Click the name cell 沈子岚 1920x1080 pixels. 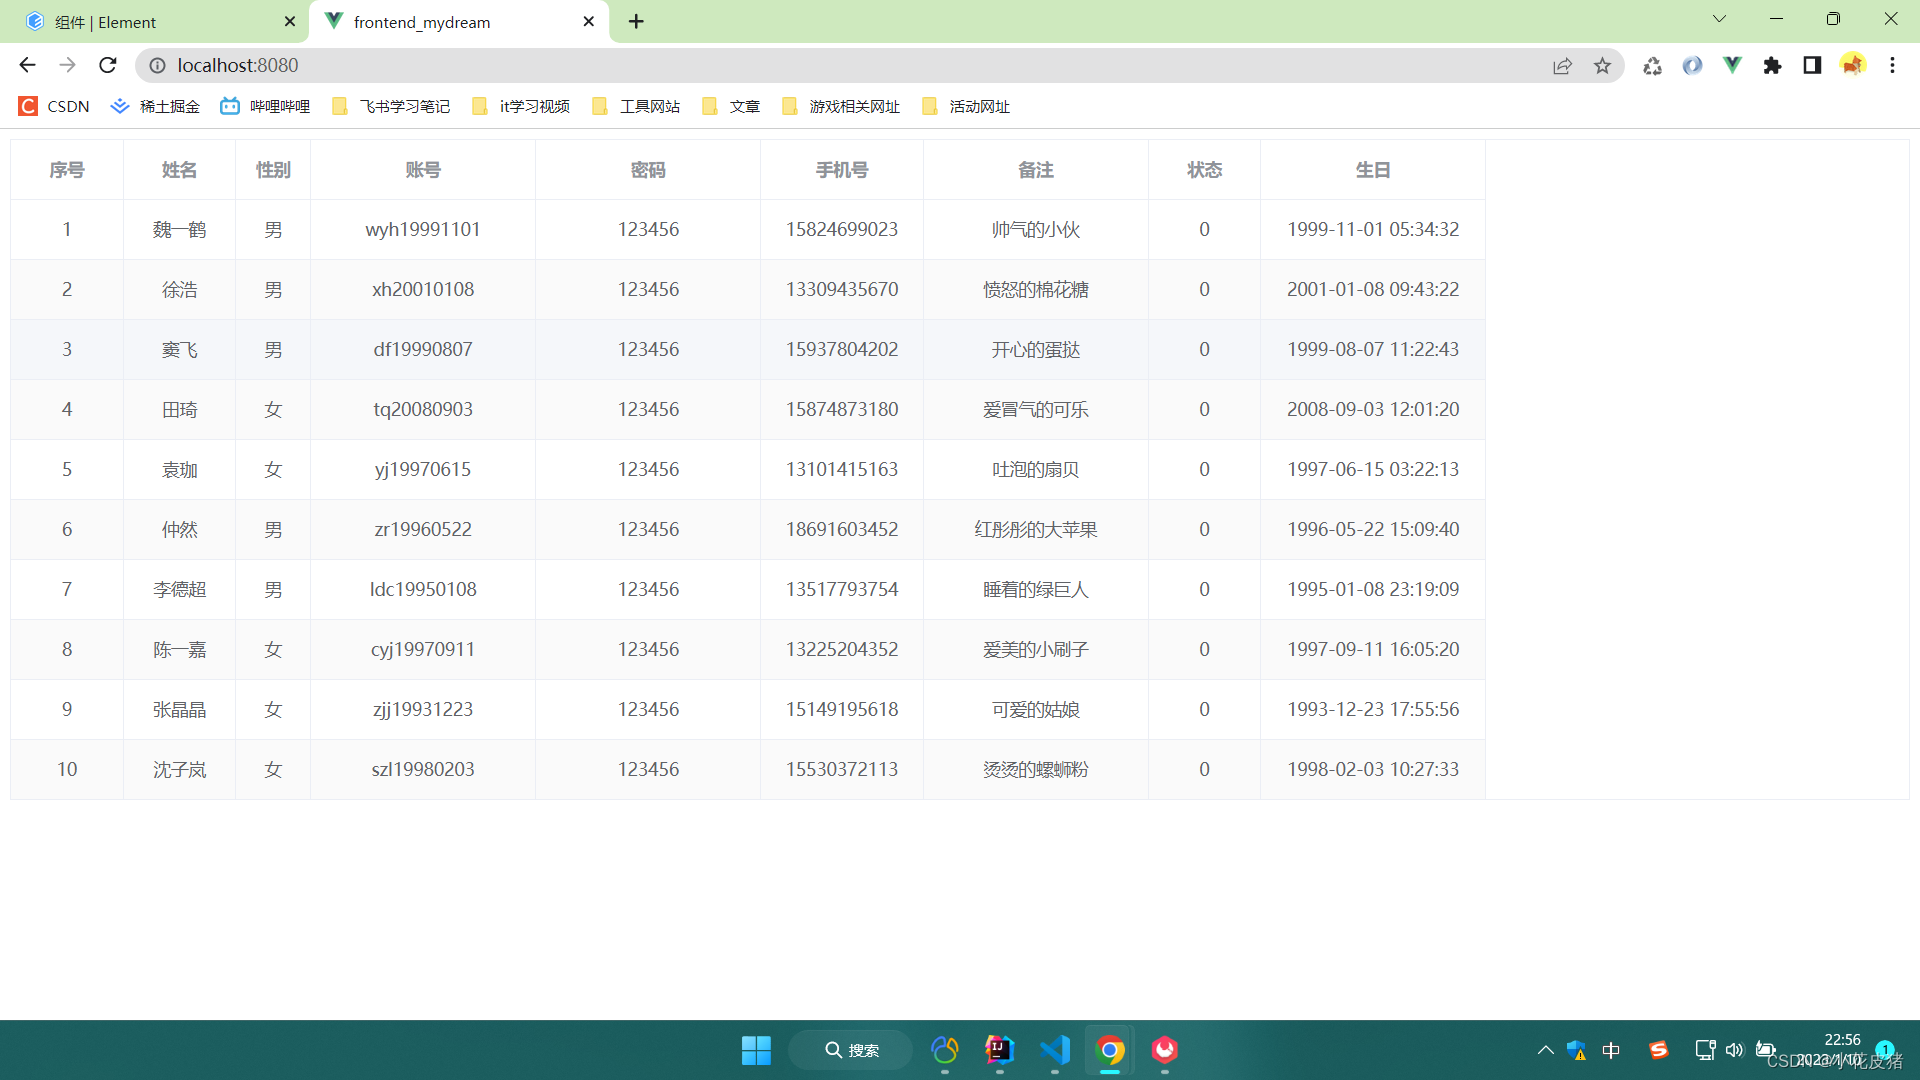[179, 770]
